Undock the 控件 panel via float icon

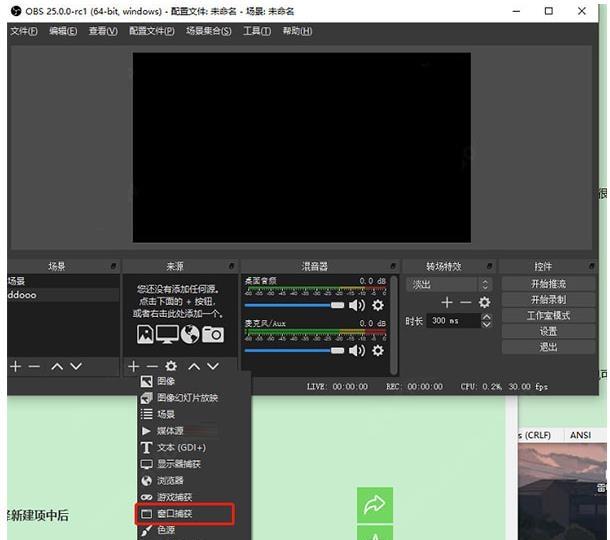[x=591, y=266]
